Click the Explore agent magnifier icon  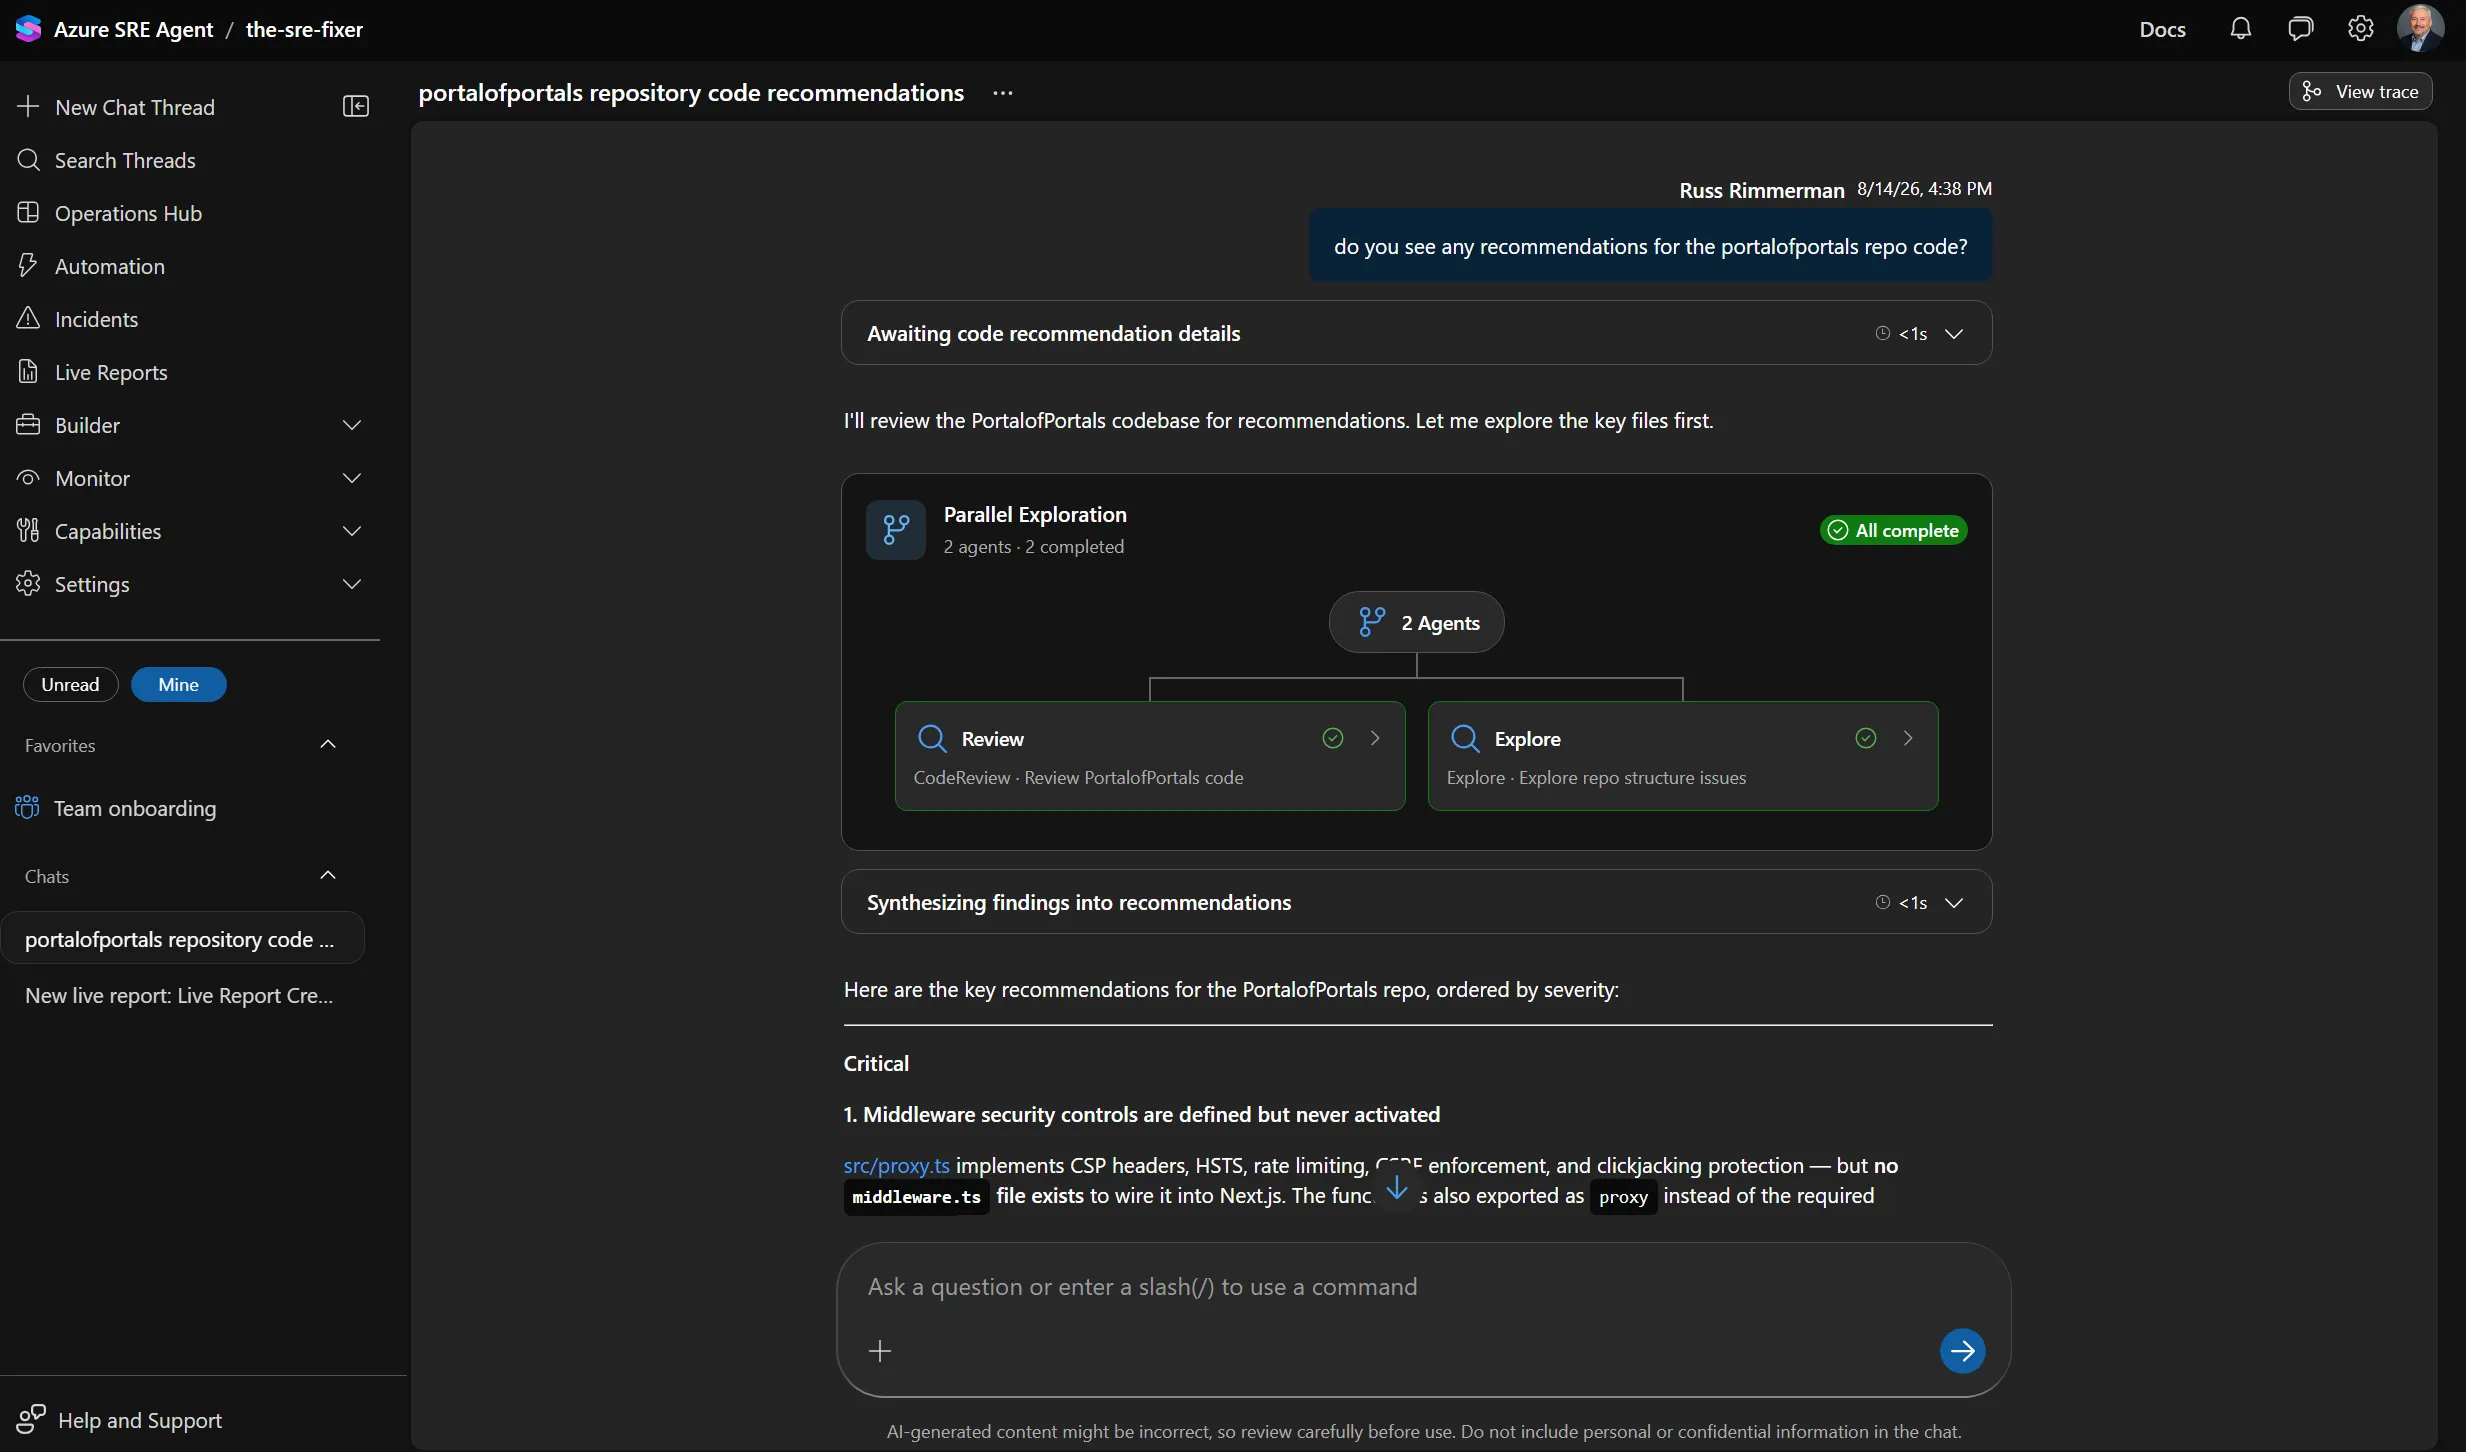point(1465,738)
